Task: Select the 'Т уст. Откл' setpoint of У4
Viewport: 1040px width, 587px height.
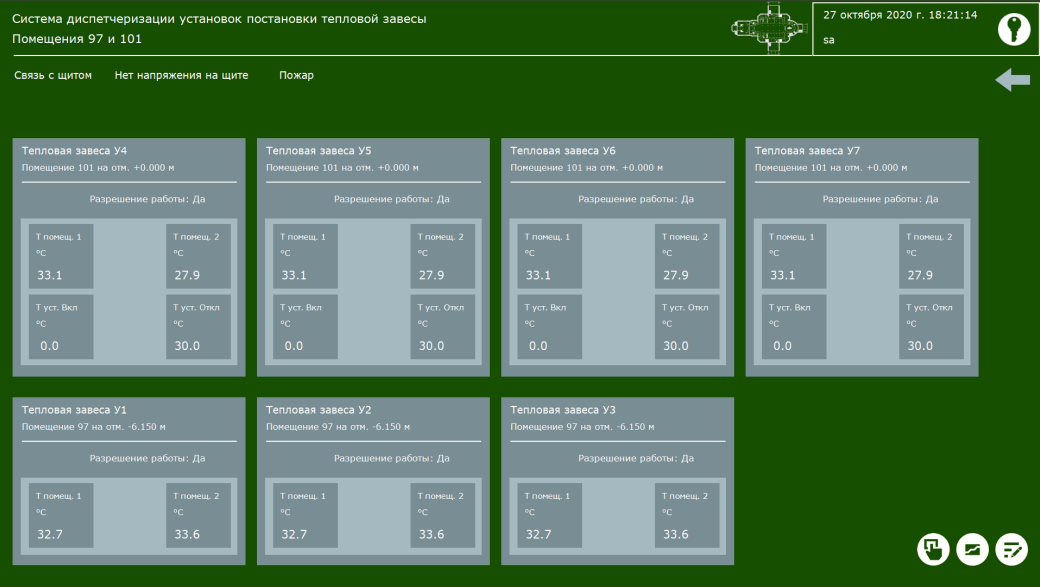Action: pyautogui.click(x=198, y=327)
